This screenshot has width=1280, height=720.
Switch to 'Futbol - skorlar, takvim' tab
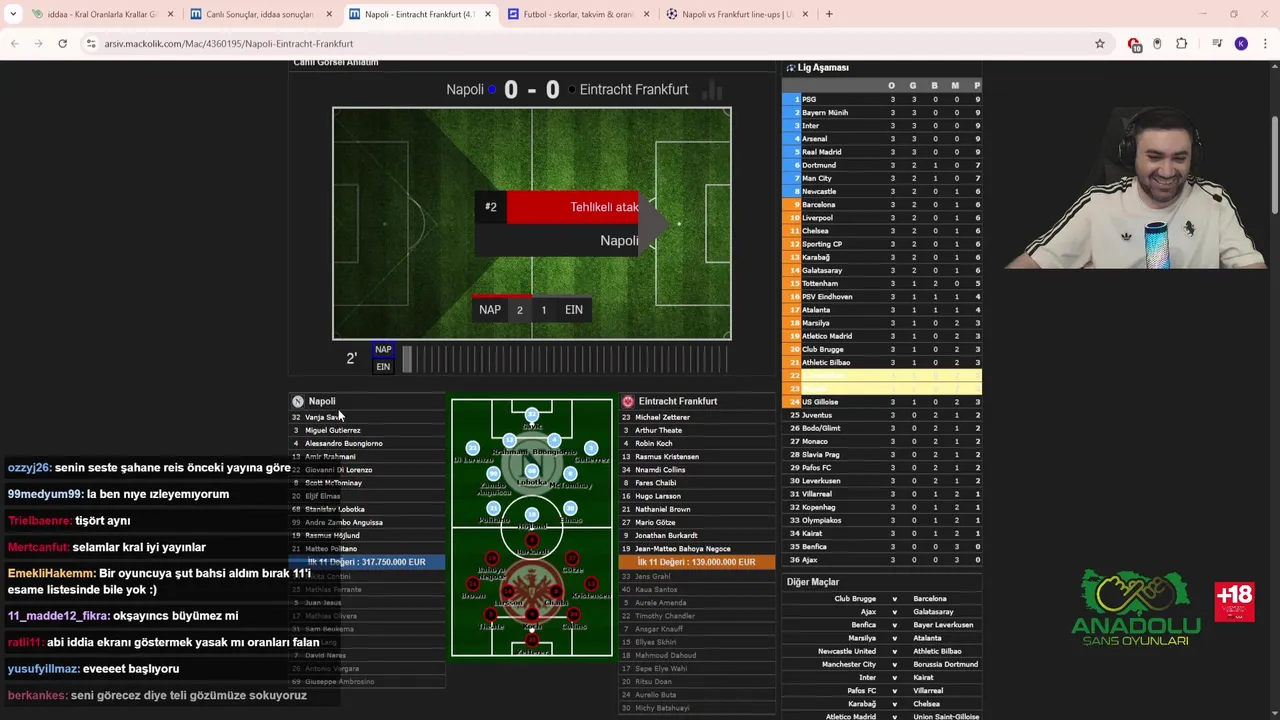[x=578, y=14]
